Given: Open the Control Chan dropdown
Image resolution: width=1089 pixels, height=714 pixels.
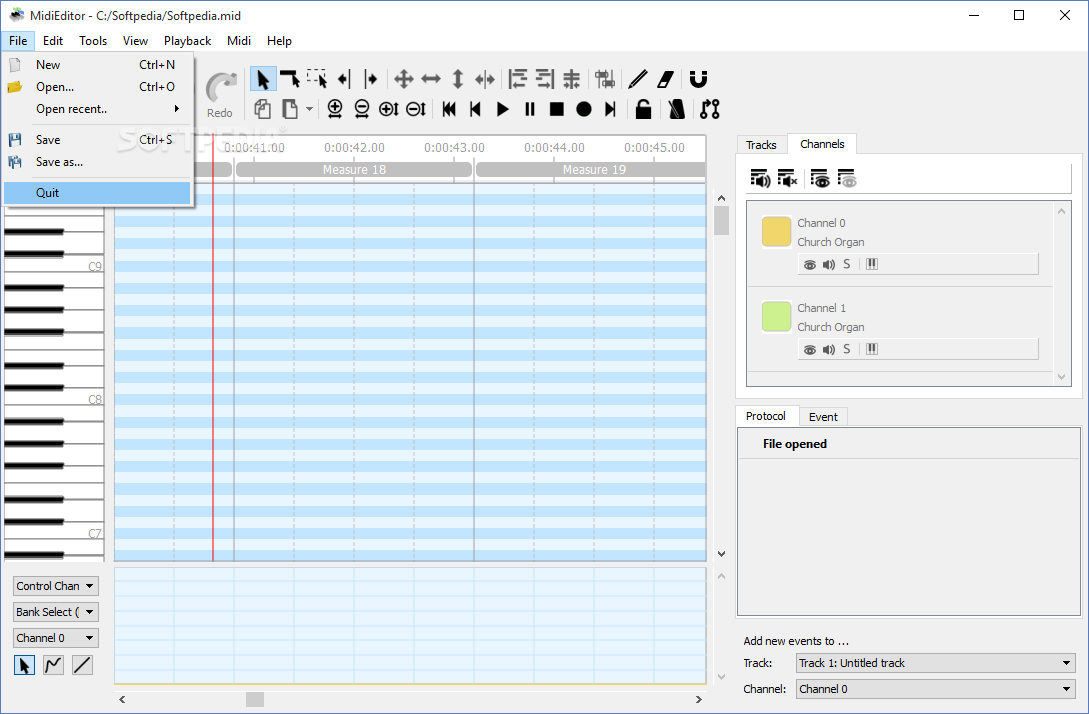Looking at the screenshot, I should pos(56,586).
